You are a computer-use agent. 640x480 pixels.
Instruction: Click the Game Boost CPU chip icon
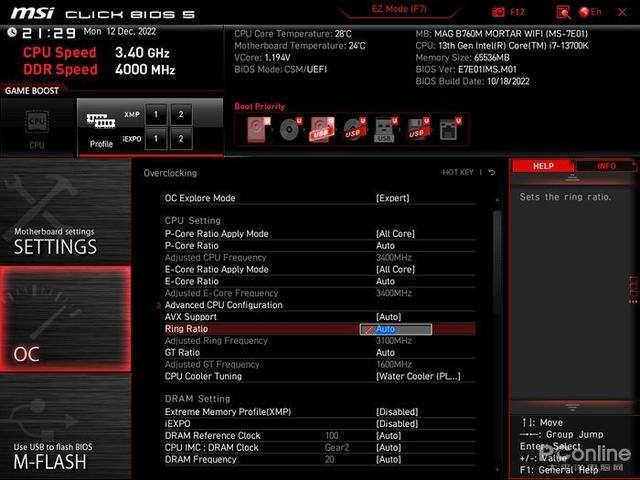37,122
